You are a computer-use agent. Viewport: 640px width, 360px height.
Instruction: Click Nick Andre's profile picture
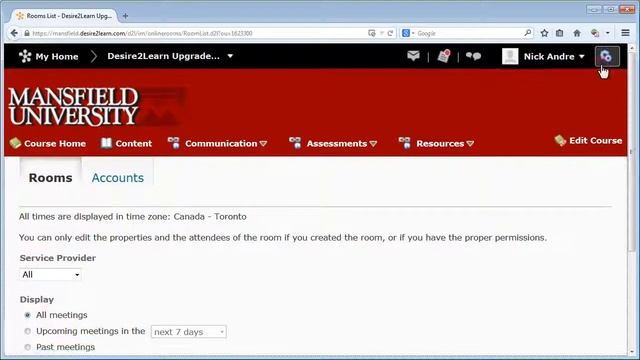click(x=510, y=56)
